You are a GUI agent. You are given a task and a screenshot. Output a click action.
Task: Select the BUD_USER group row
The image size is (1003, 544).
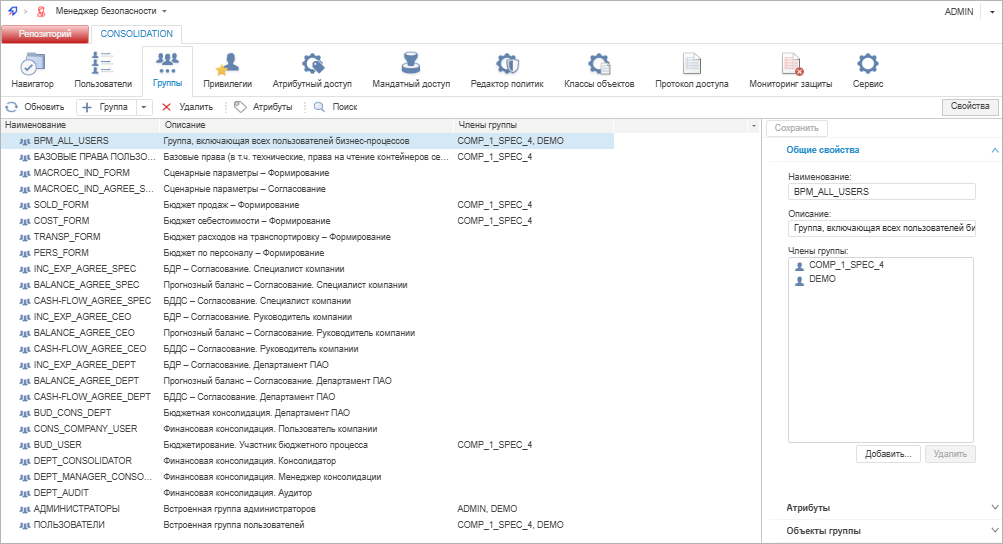[307, 445]
